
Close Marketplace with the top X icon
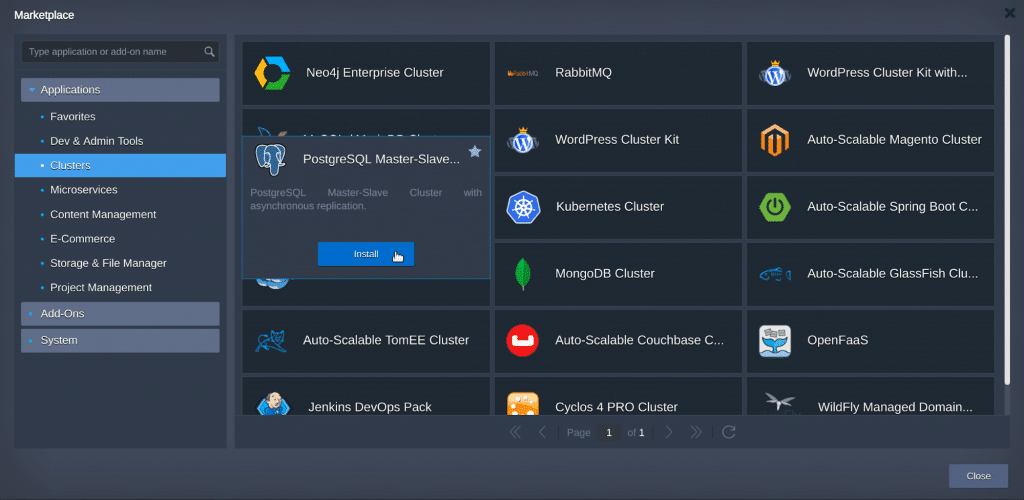coord(1010,13)
